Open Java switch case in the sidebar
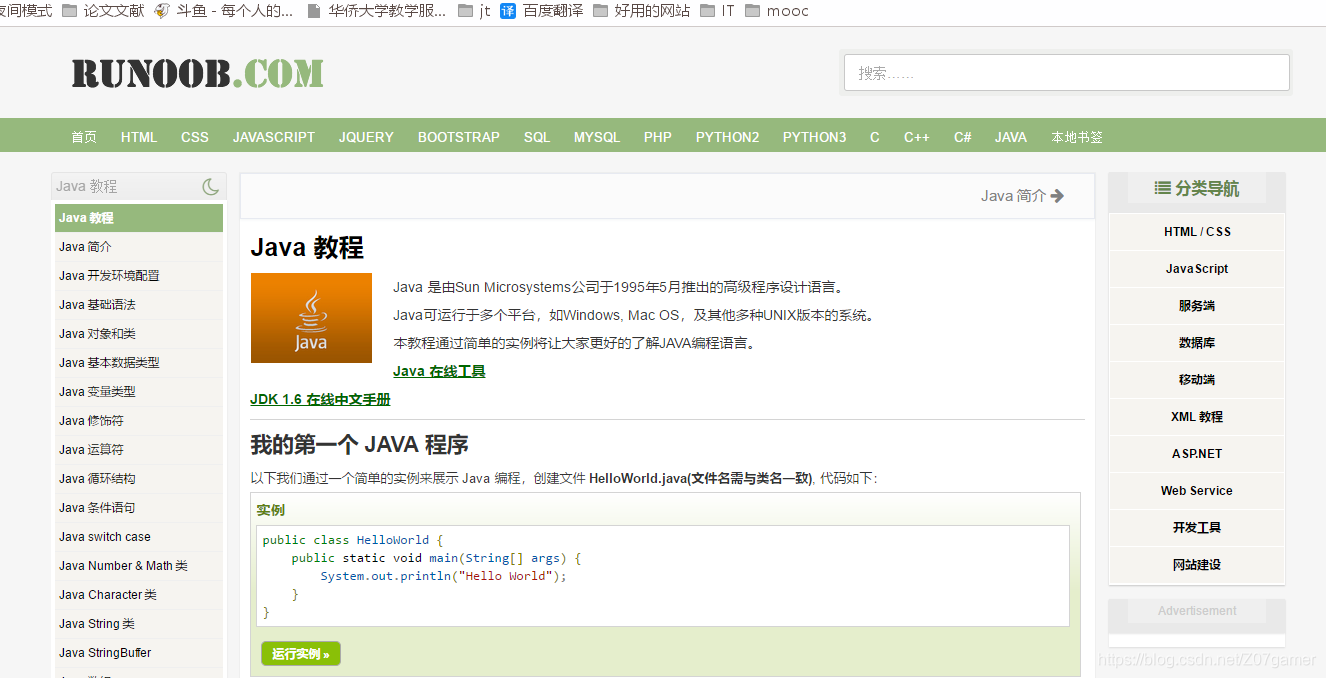 139,537
